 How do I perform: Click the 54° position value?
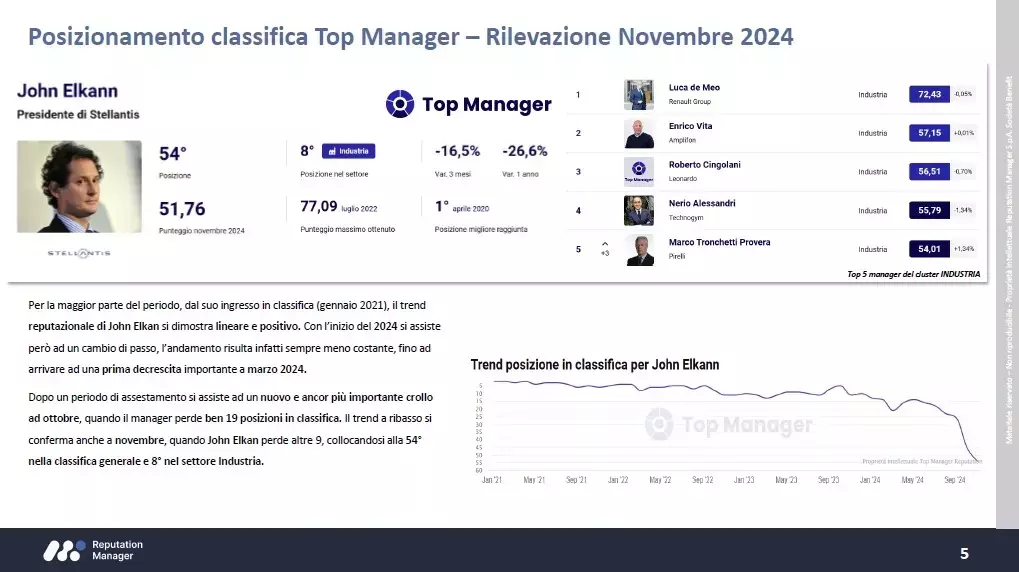coord(173,154)
